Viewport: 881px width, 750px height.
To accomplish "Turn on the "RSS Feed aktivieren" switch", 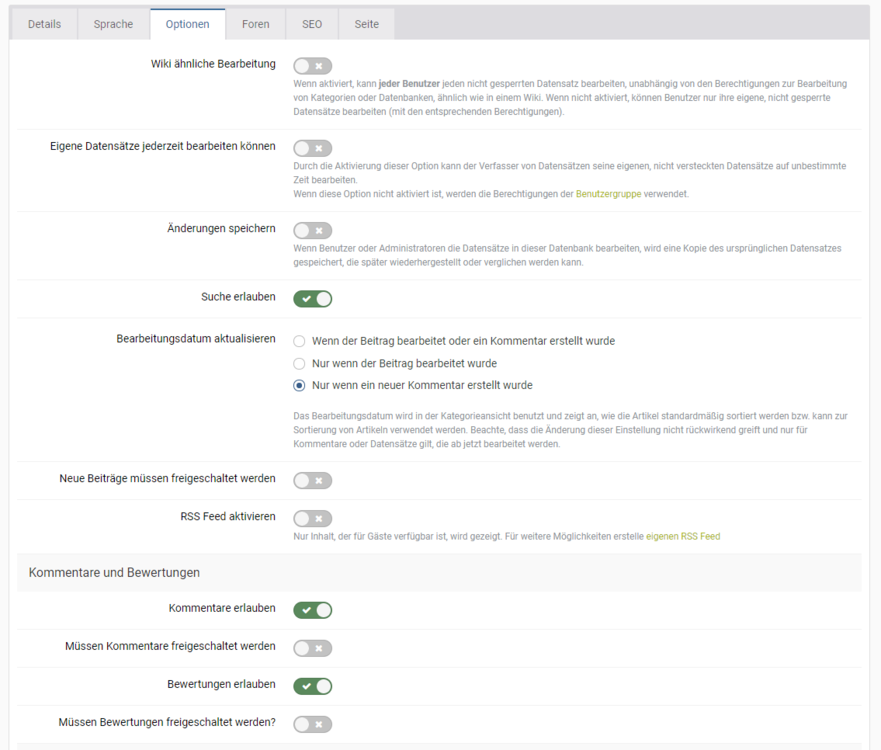I will coord(312,518).
